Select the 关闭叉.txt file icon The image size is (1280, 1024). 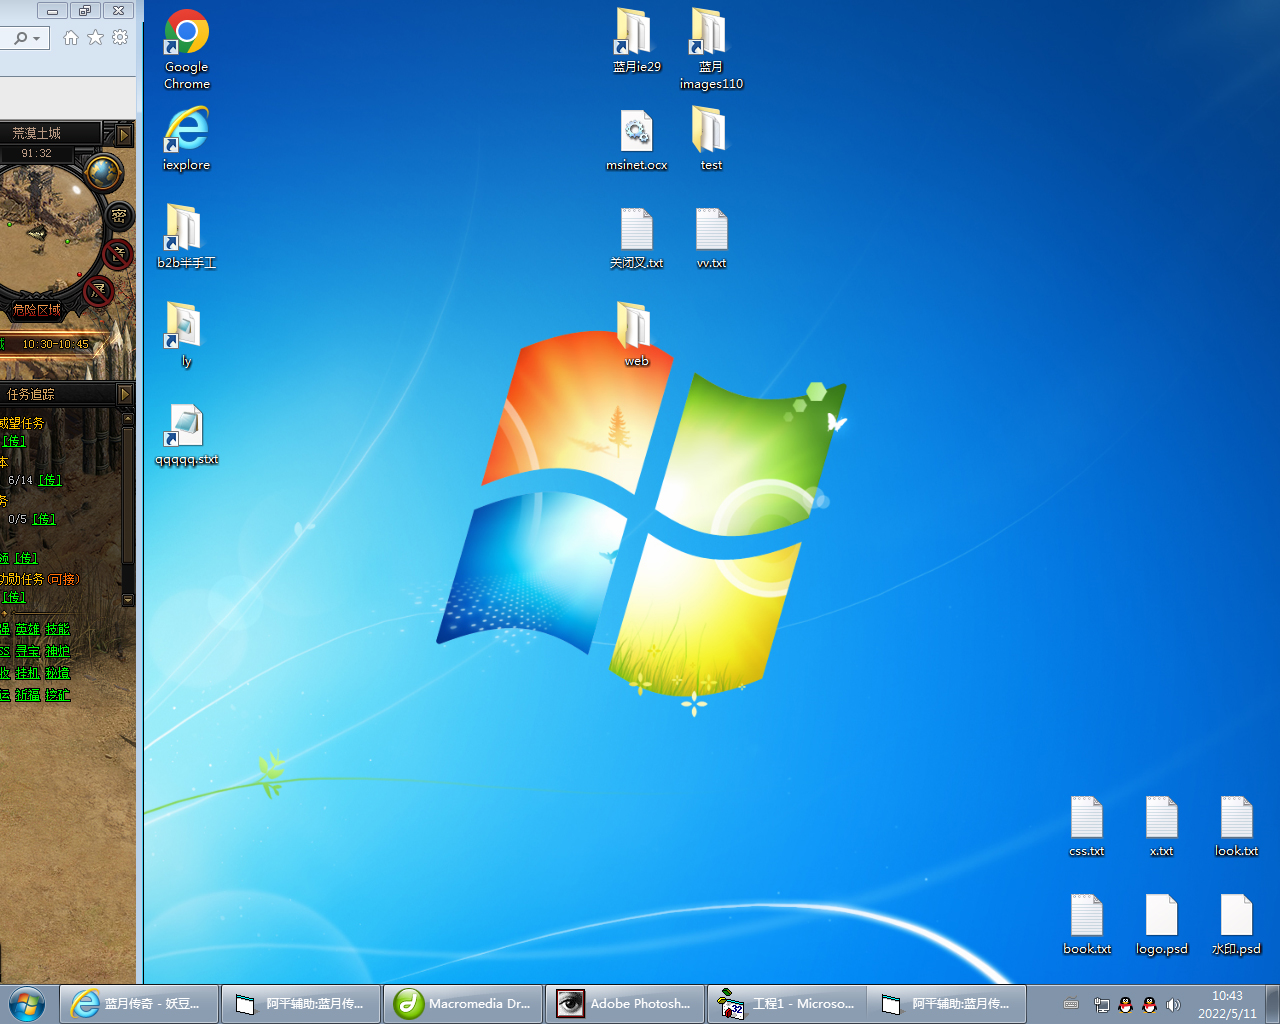(637, 237)
